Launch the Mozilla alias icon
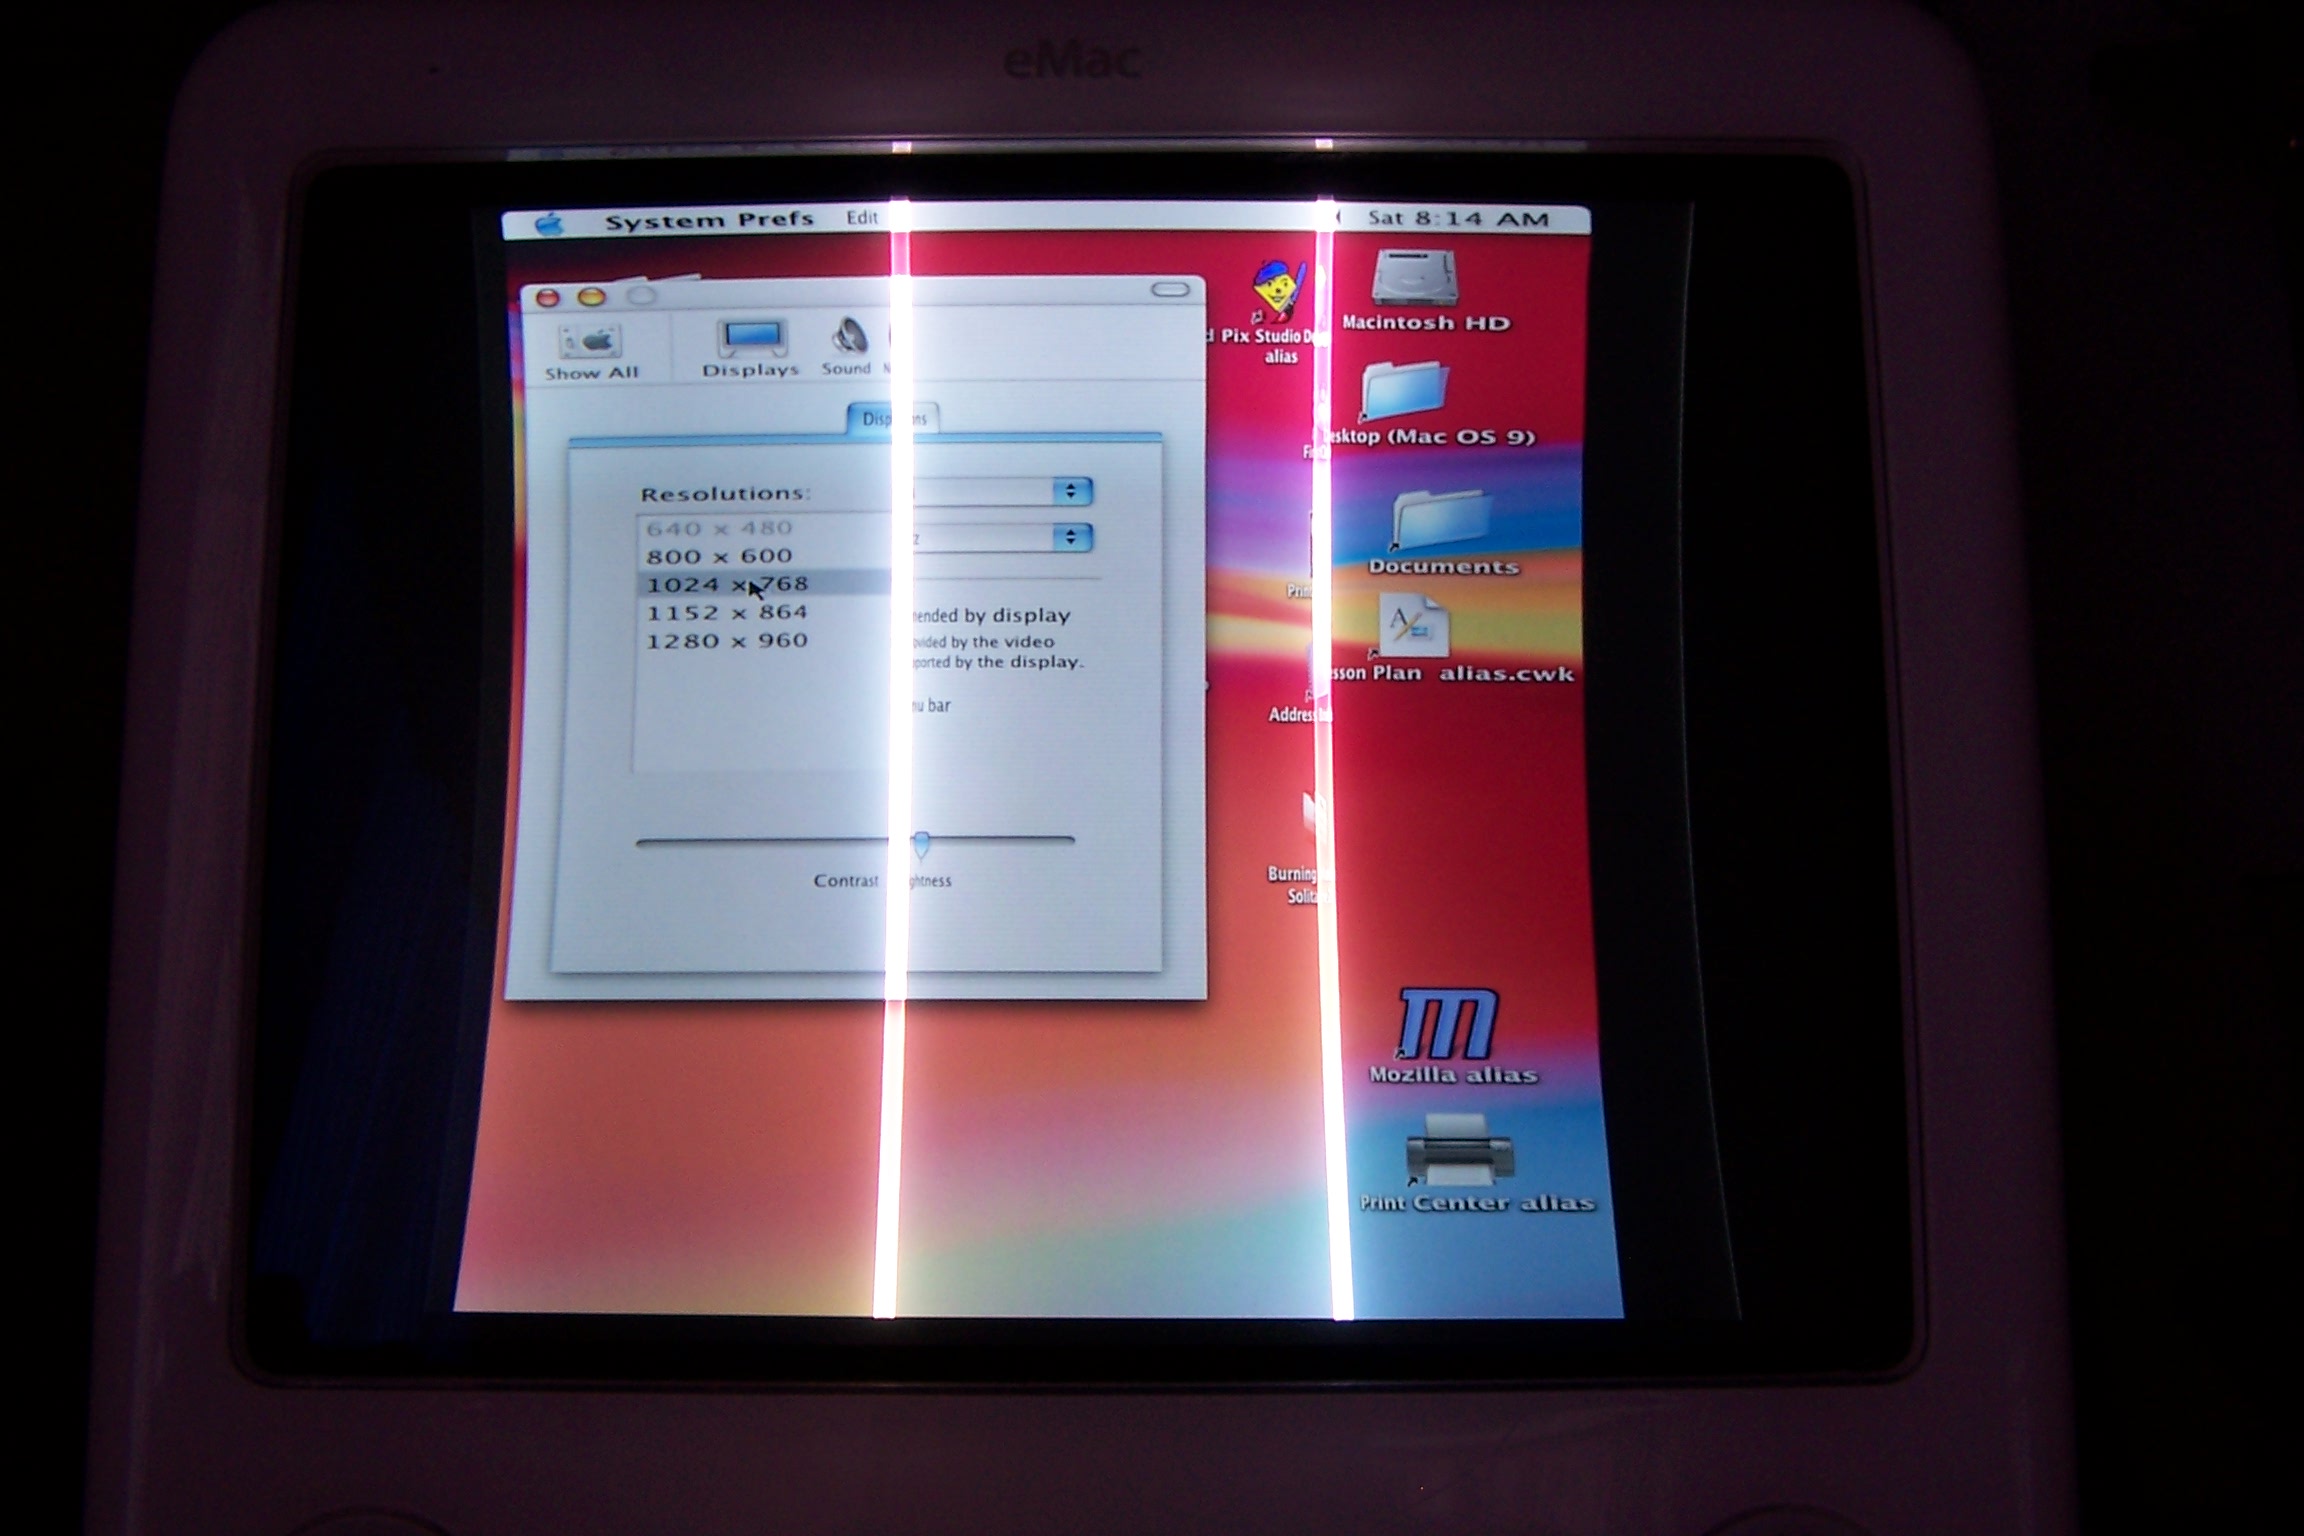The width and height of the screenshot is (2304, 1536). (1449, 1026)
